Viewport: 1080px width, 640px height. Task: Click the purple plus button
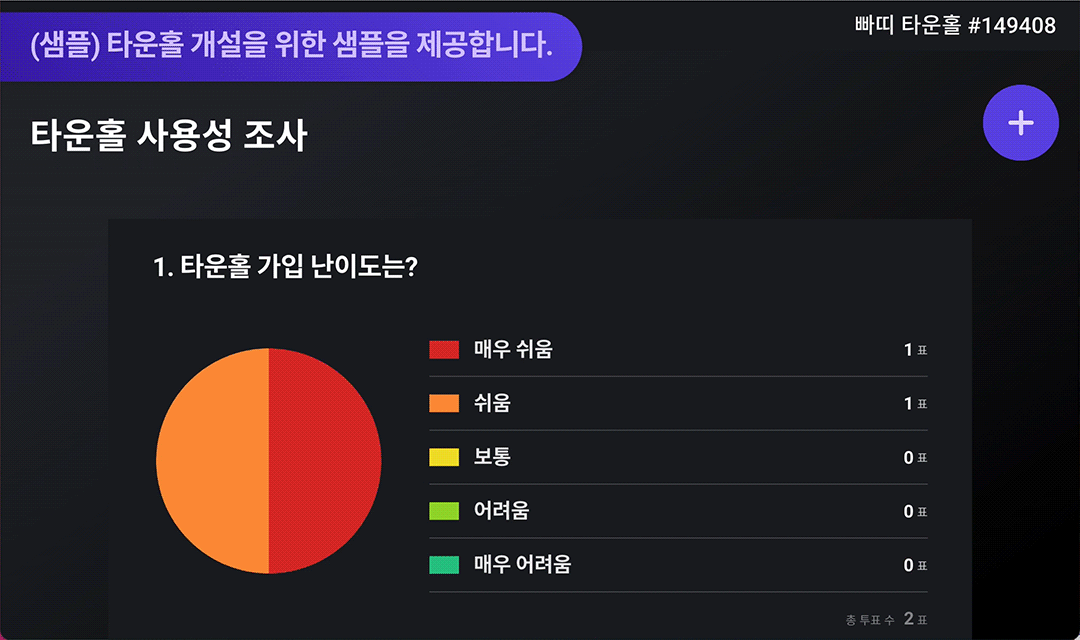pos(1020,123)
